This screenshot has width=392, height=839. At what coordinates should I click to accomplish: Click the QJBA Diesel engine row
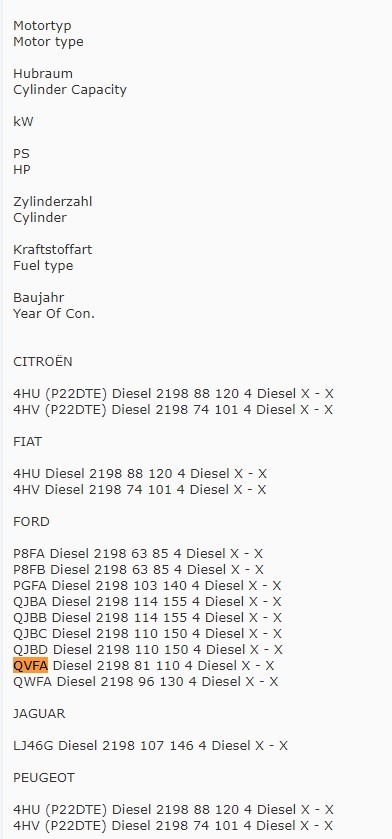coord(147,602)
